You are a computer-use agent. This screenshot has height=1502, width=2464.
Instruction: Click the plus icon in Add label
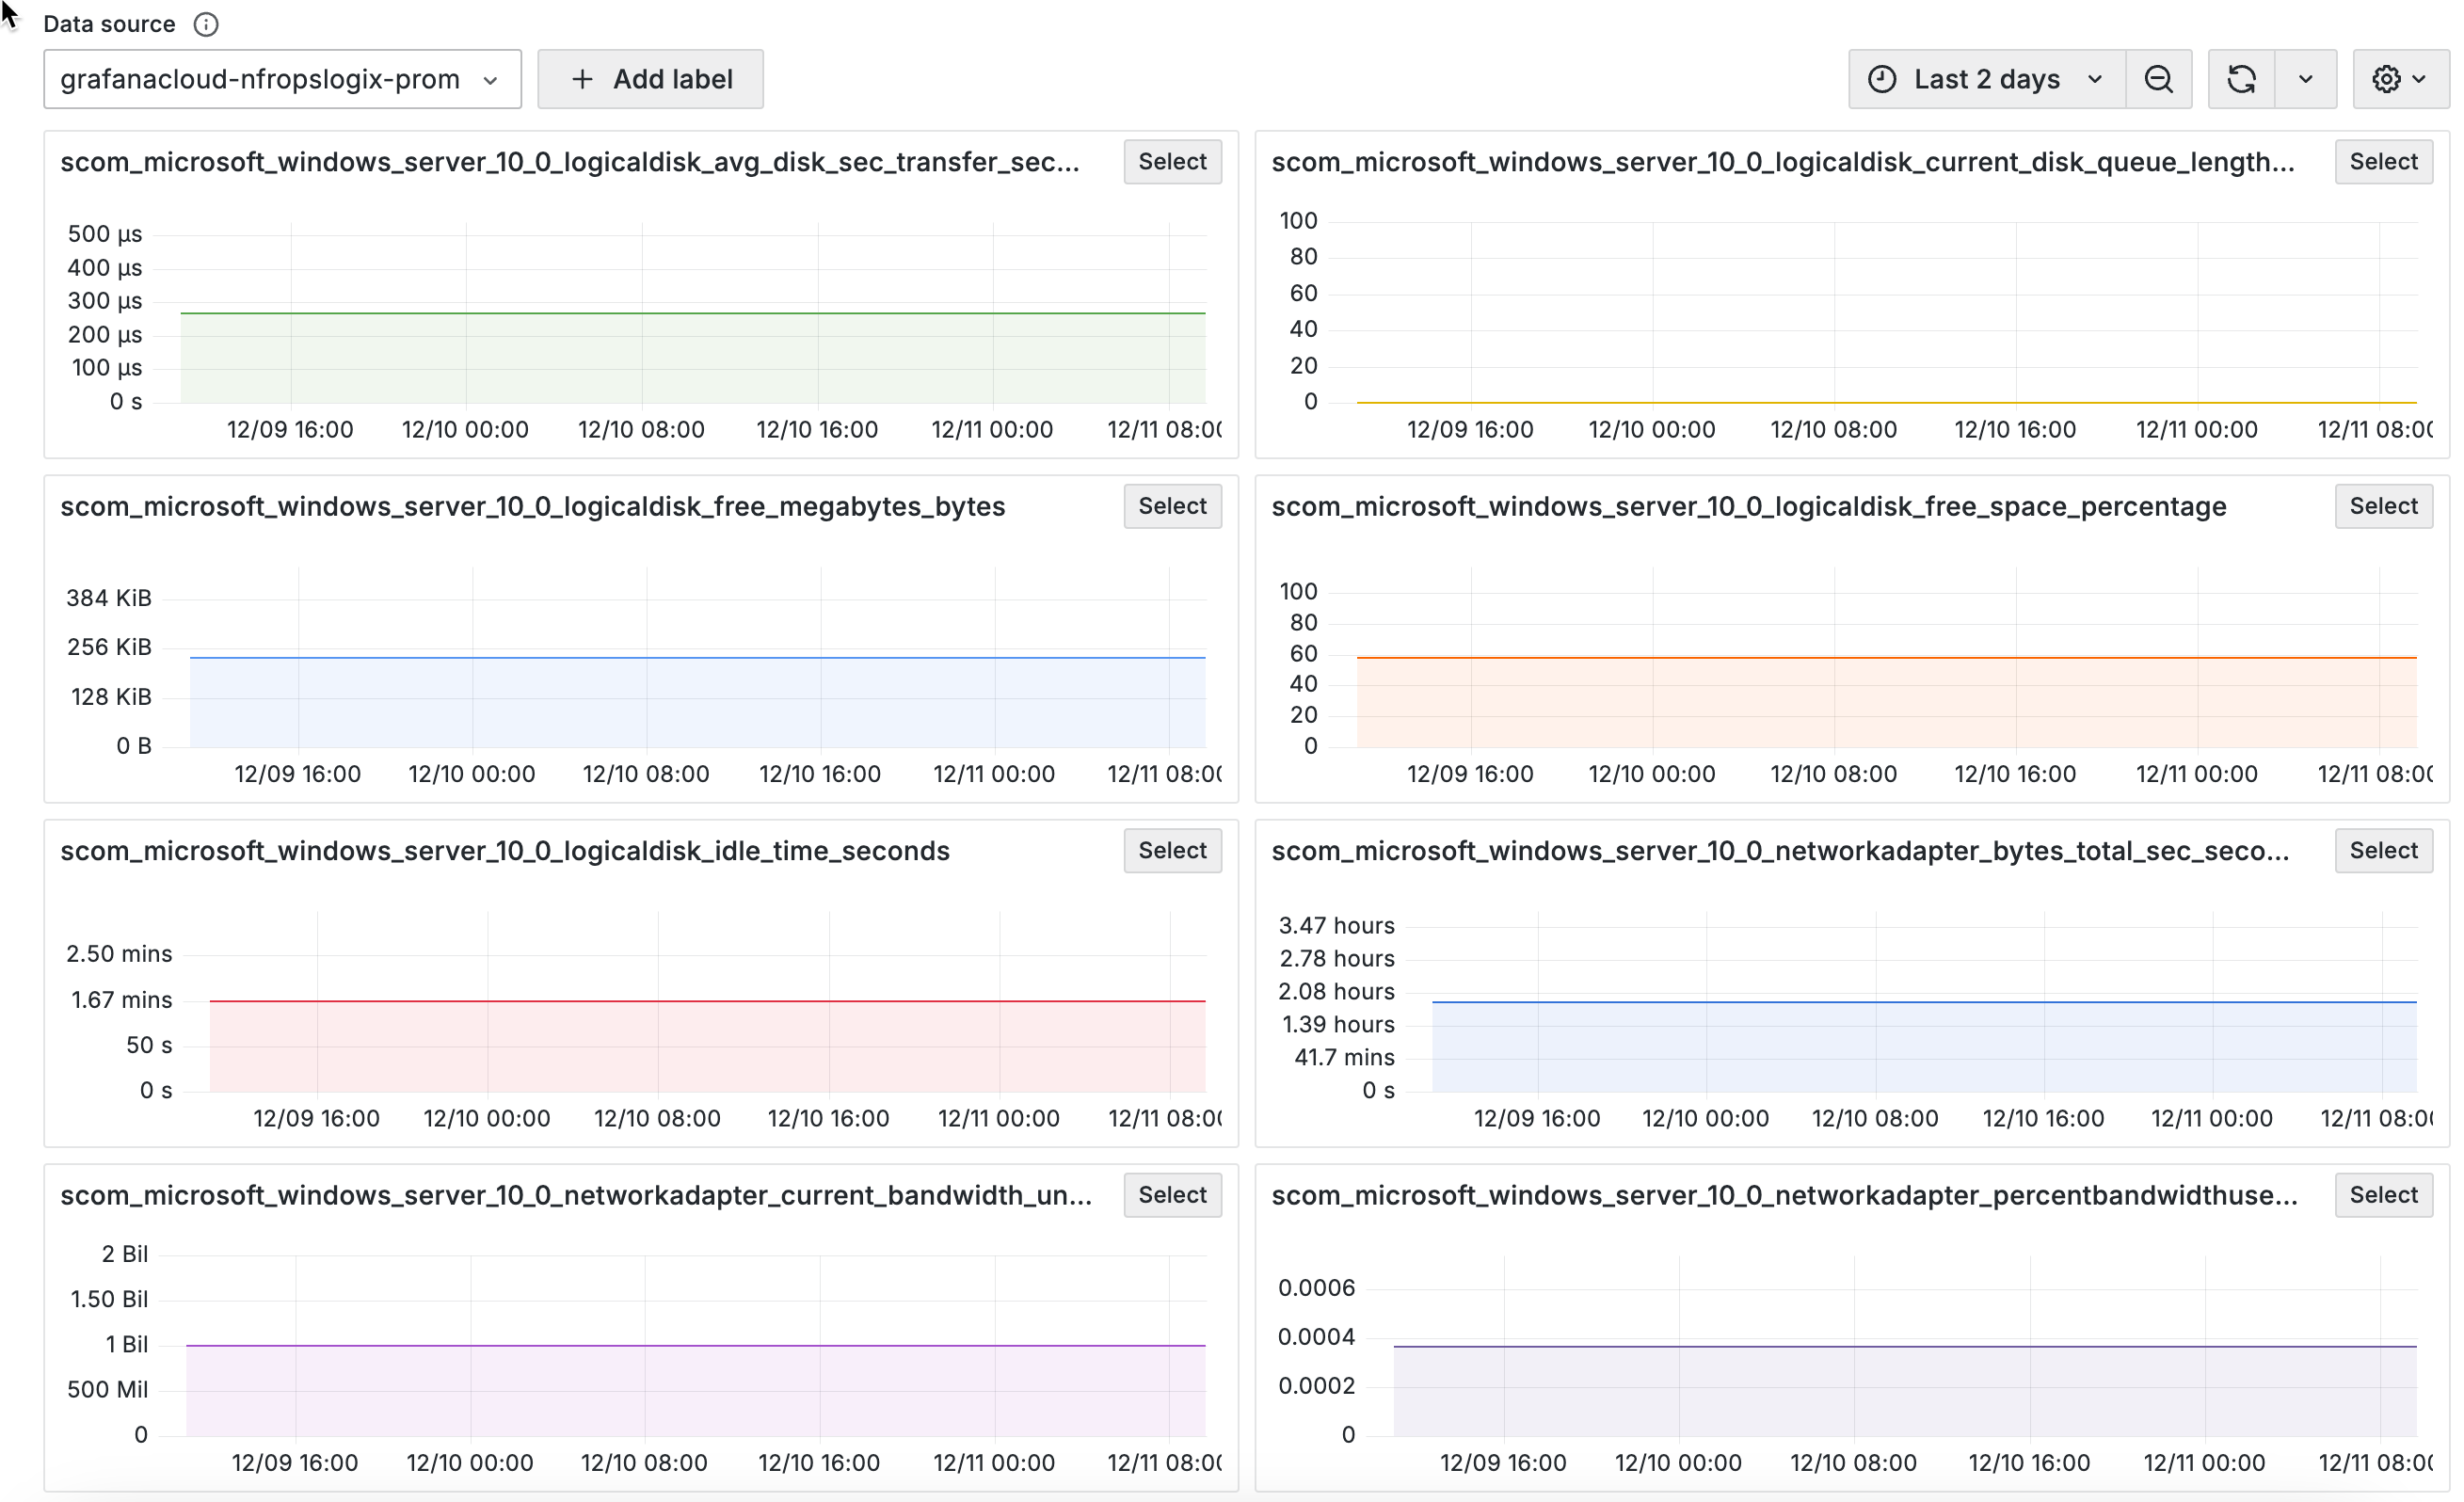point(582,79)
